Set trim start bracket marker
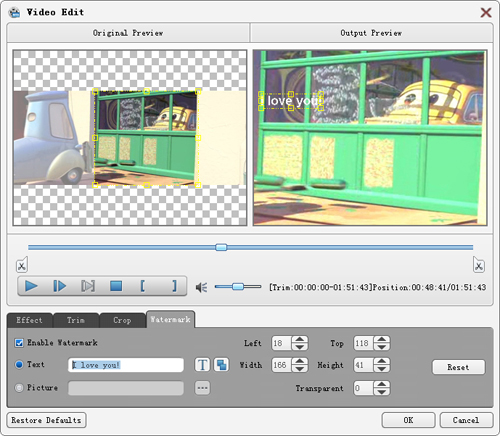Image resolution: width=500 pixels, height=436 pixels. pos(143,286)
